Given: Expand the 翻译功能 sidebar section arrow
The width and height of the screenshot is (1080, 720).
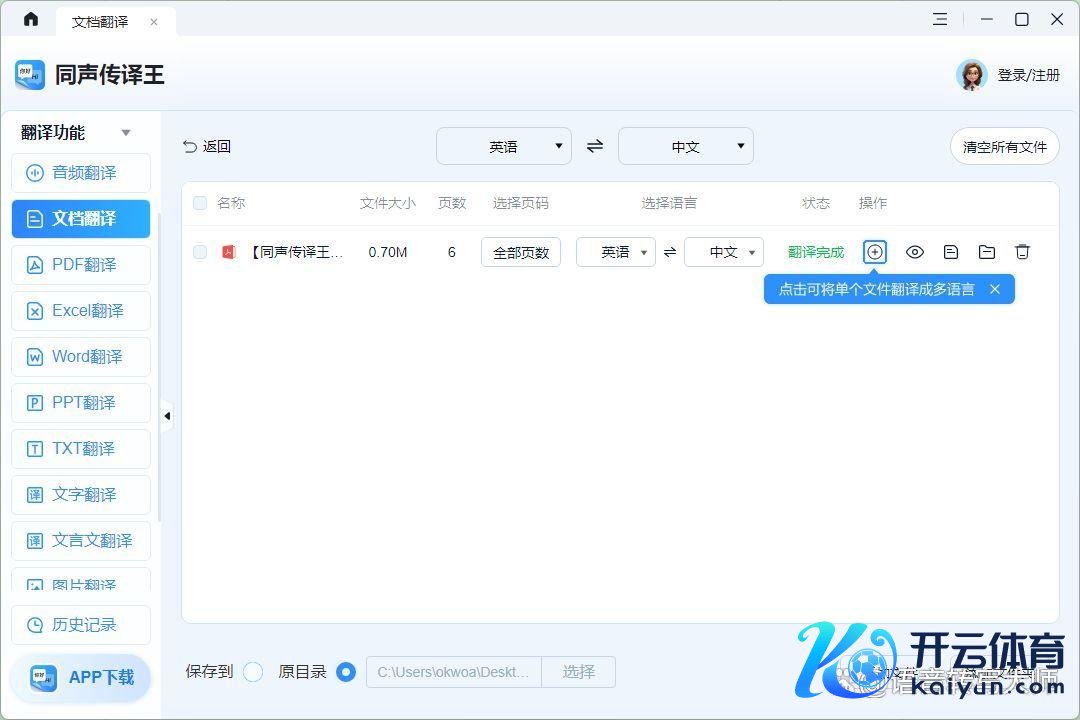Looking at the screenshot, I should [x=126, y=133].
